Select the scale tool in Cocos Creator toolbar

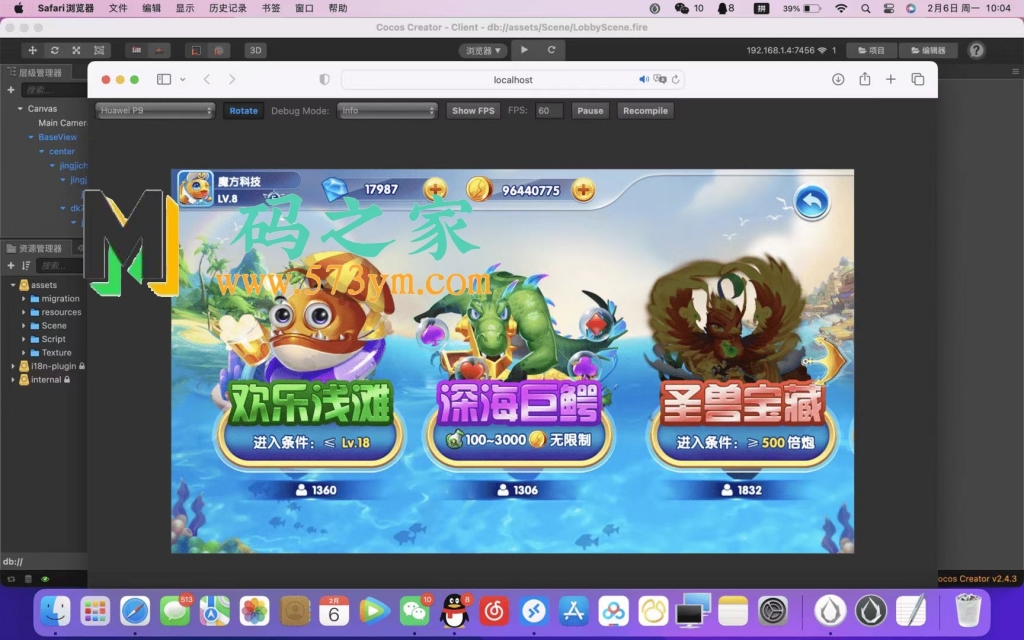tap(76, 50)
